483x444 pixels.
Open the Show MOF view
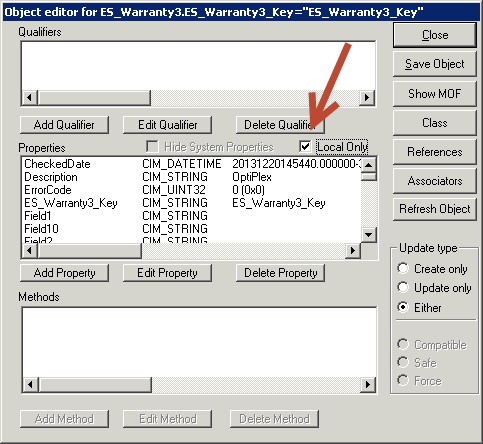435,94
